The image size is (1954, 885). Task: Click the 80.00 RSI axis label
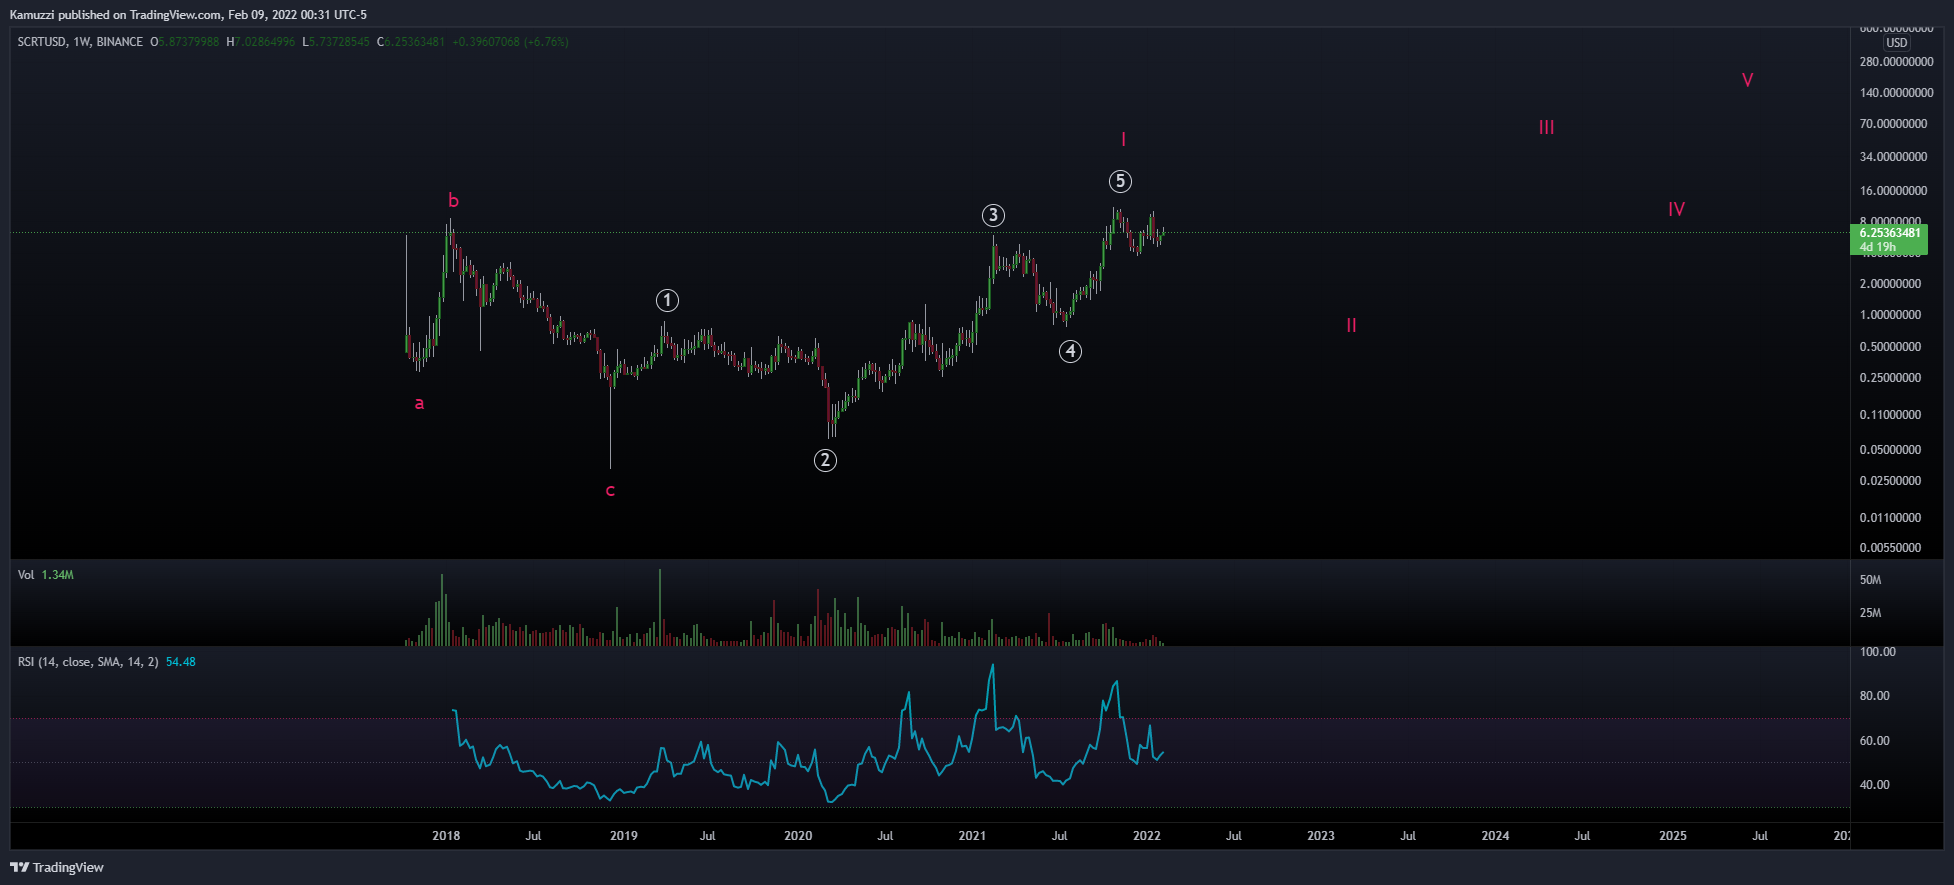(x=1874, y=696)
